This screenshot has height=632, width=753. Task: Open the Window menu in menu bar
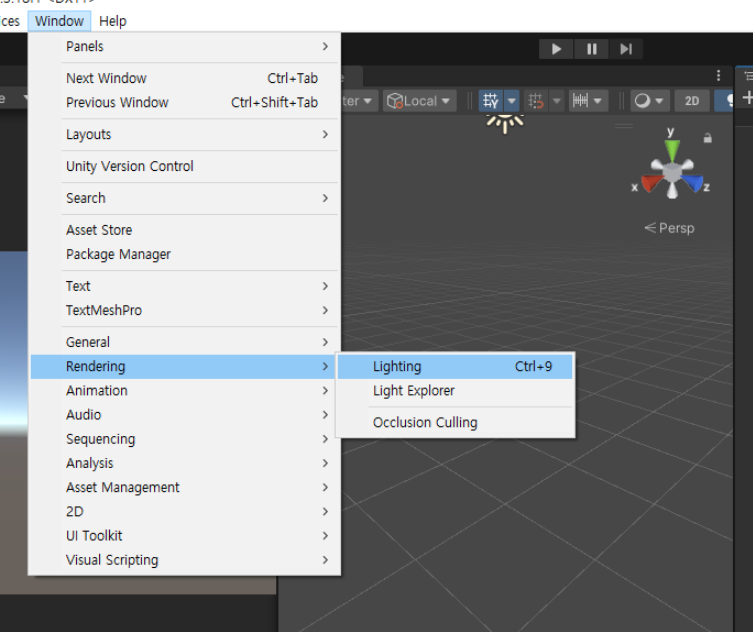(x=60, y=21)
